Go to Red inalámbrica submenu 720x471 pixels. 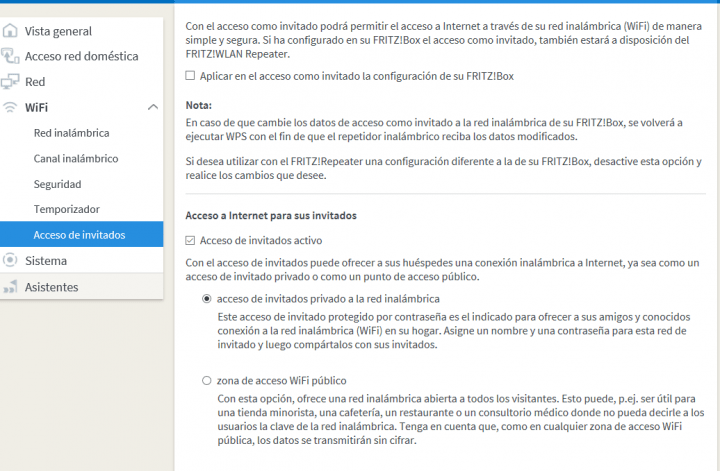pyautogui.click(x=71, y=133)
